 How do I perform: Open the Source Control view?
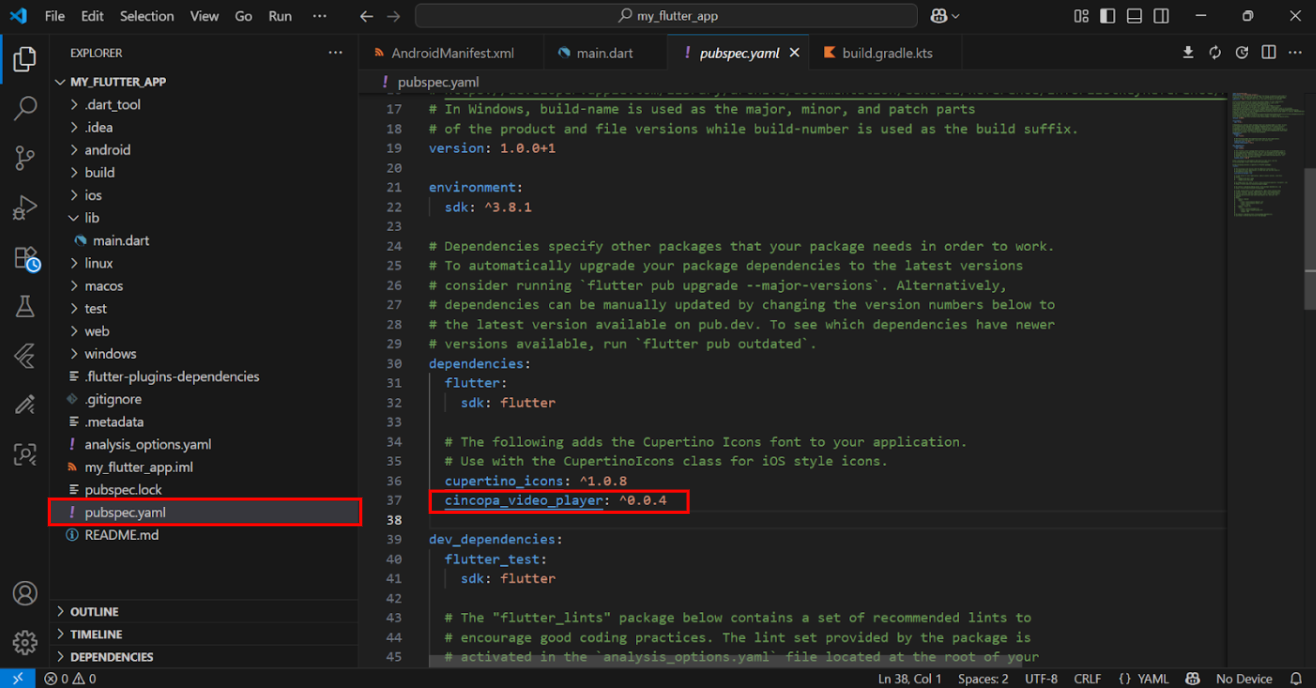coord(25,158)
